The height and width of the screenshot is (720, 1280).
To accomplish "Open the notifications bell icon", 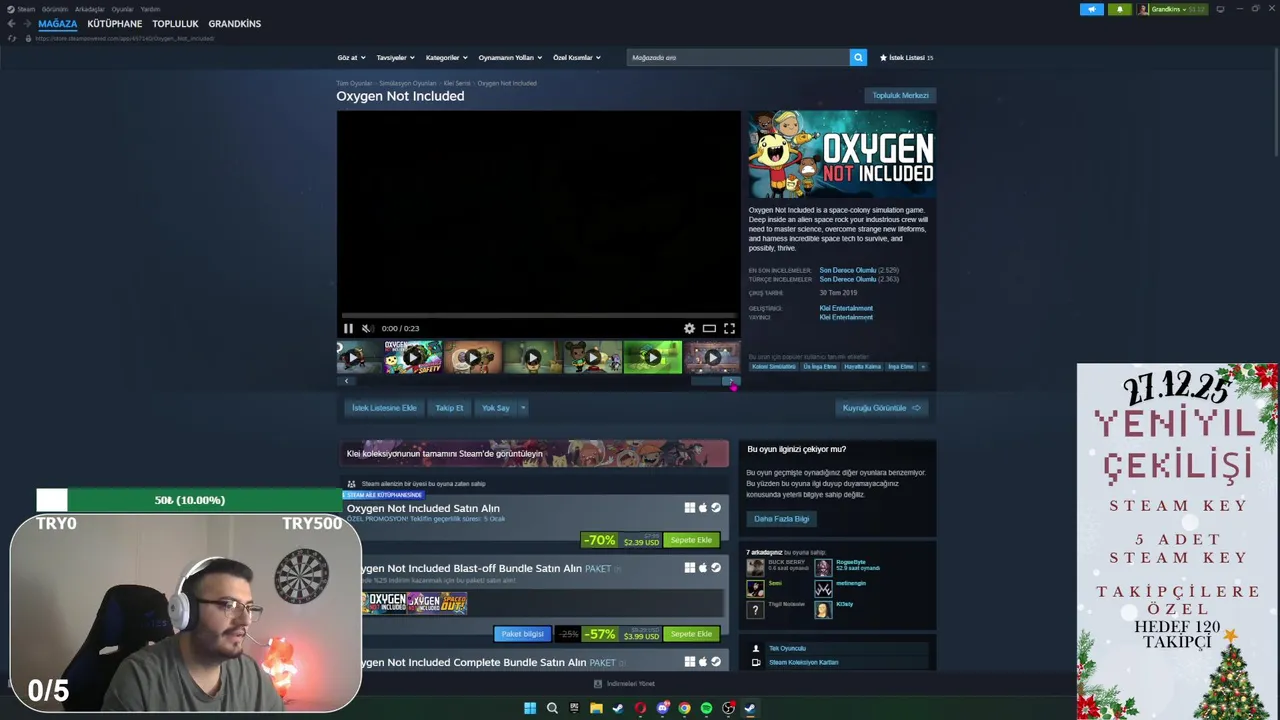I will click(1119, 9).
